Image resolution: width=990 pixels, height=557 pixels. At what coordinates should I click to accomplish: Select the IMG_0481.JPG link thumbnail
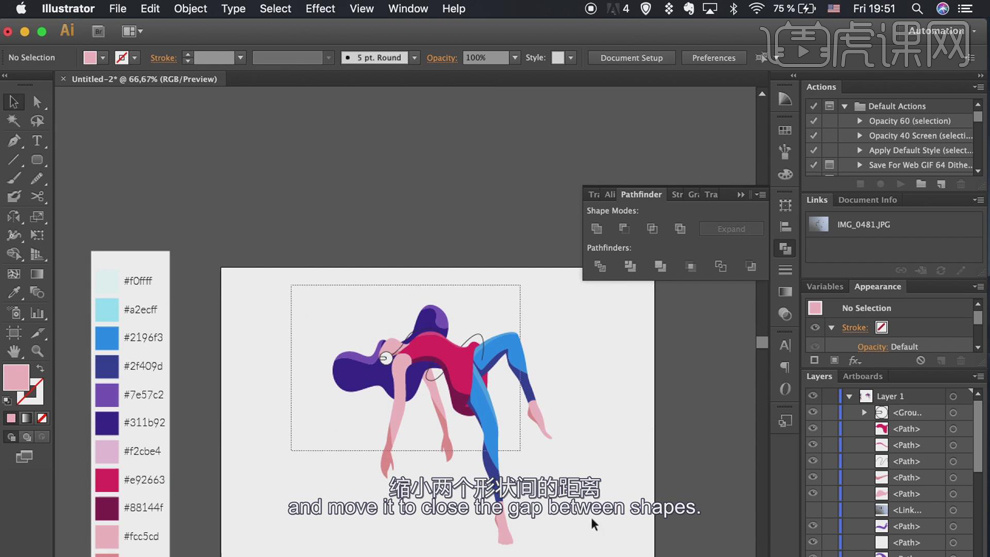818,225
